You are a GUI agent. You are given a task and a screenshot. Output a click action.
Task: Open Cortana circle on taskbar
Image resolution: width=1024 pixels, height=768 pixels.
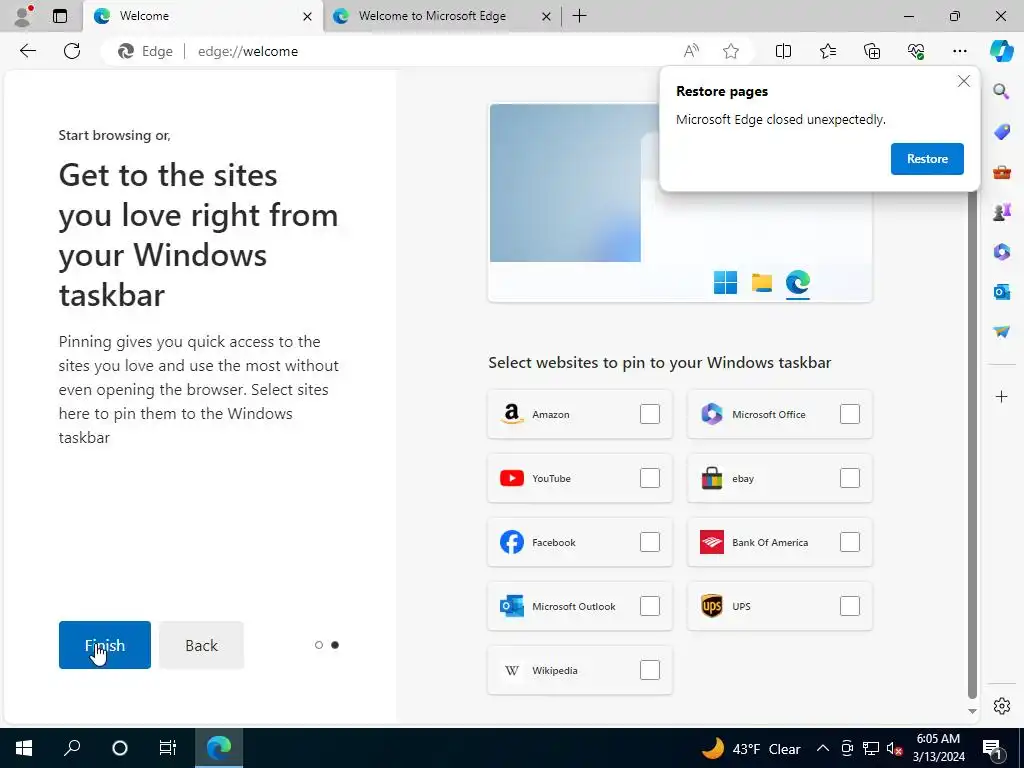tap(120, 748)
